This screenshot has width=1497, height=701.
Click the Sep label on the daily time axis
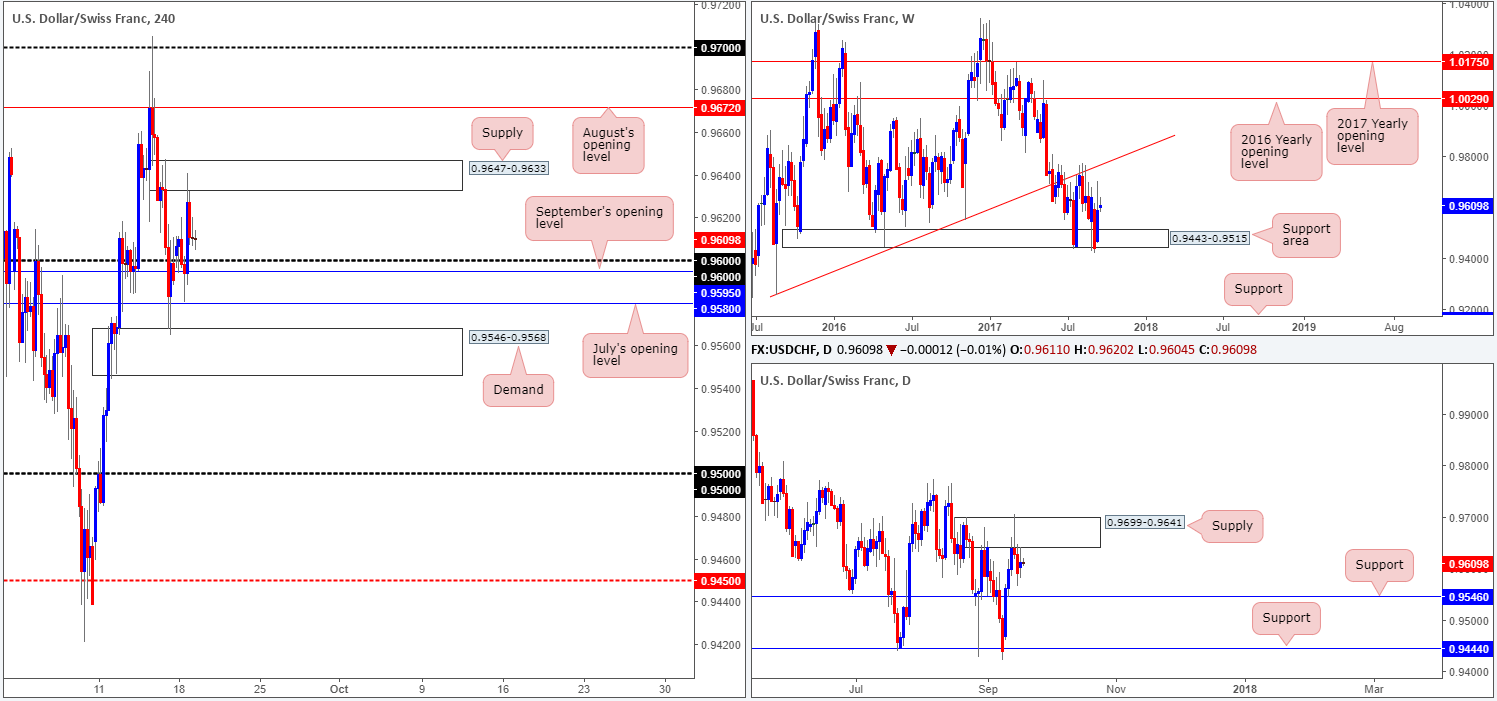pyautogui.click(x=988, y=689)
